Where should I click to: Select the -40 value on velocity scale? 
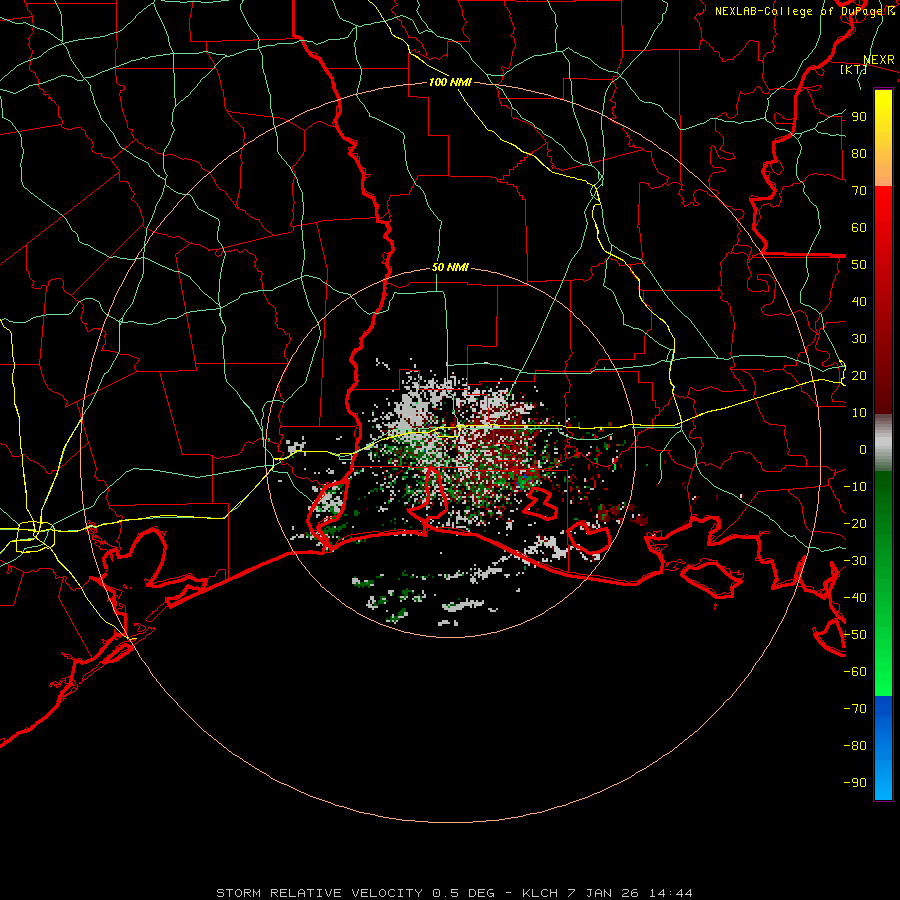pos(855,598)
